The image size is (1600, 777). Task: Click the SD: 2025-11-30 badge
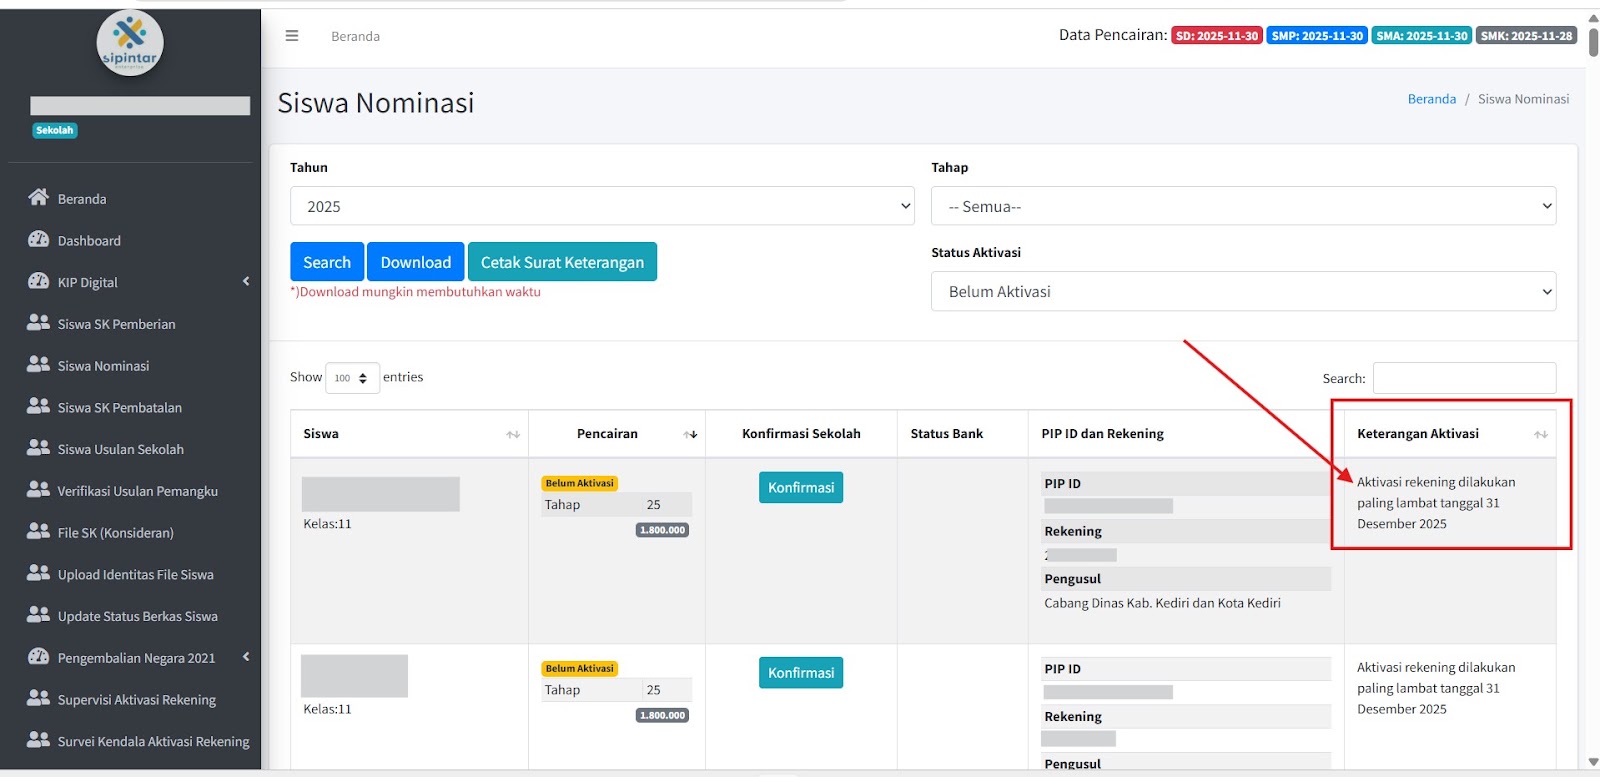[x=1217, y=35]
